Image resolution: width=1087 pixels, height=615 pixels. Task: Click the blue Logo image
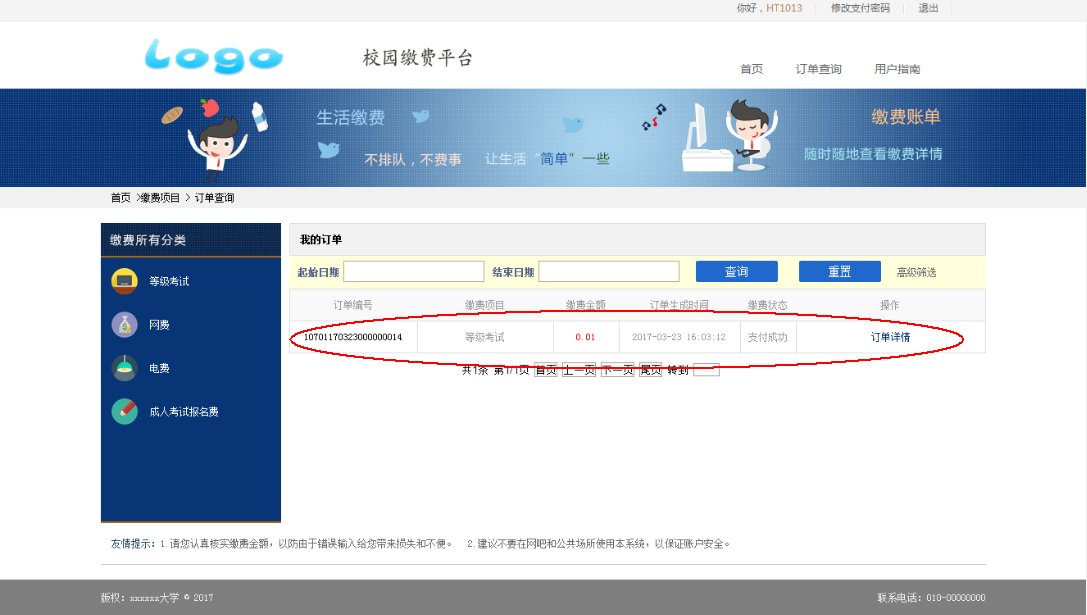click(x=213, y=56)
